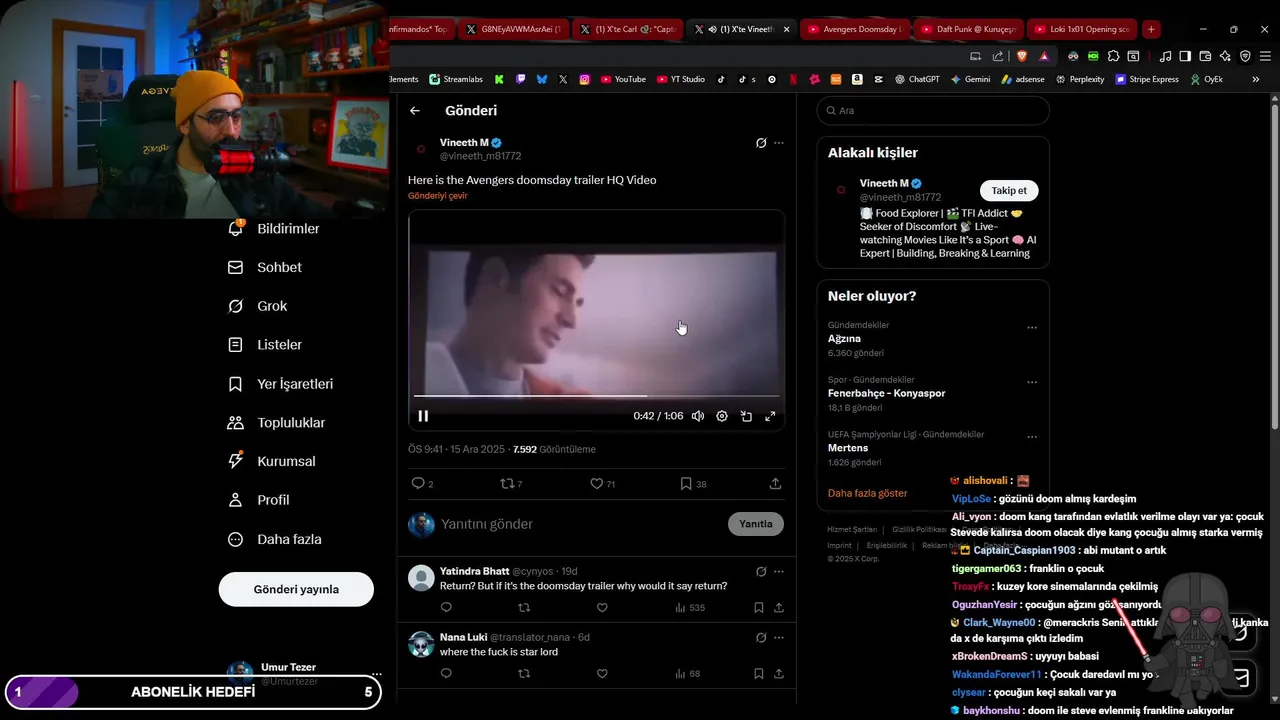Screen dimensions: 1280x720
Task: Open Topluluklar in the sidebar
Action: (x=277, y=423)
